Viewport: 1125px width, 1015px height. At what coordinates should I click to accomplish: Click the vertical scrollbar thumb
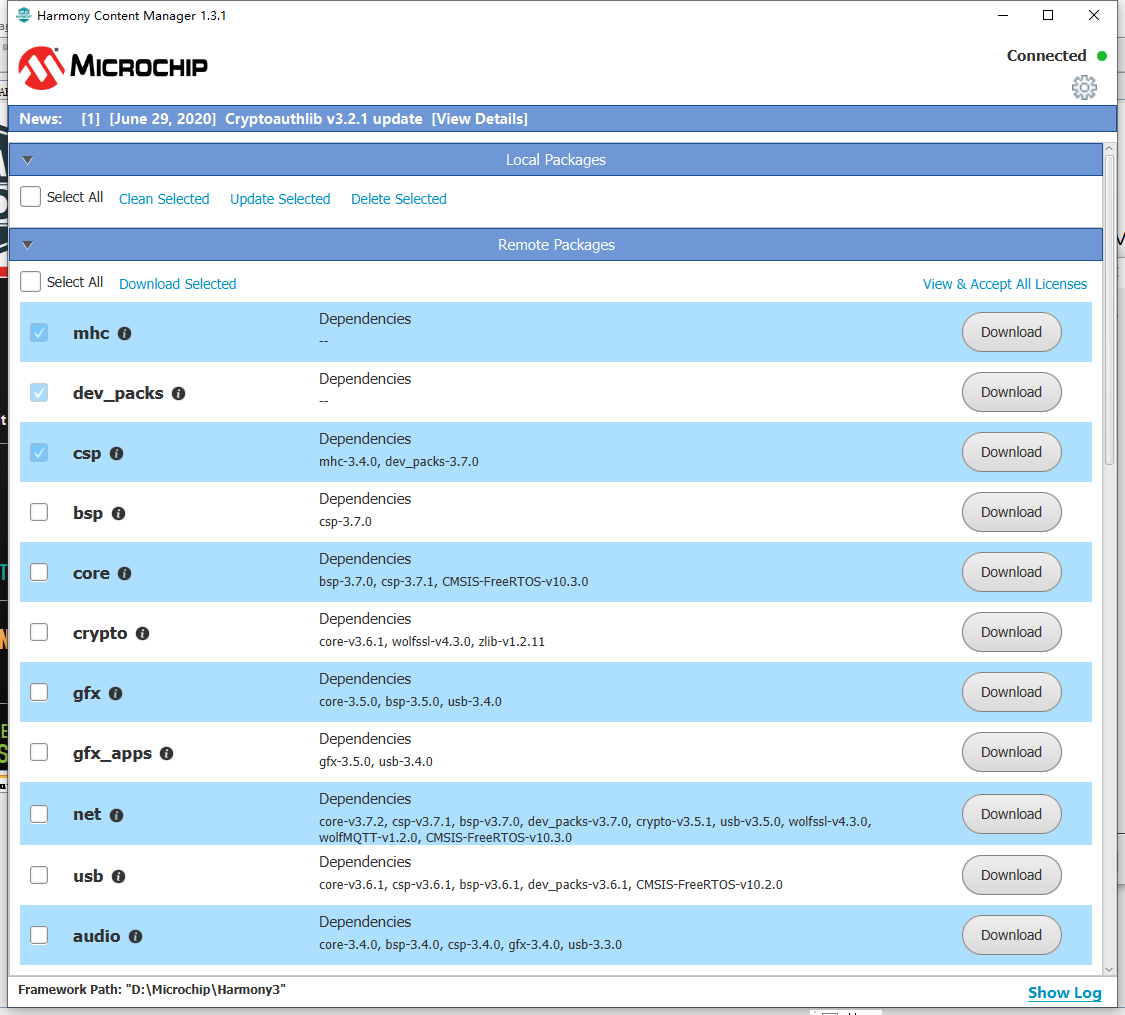(x=1109, y=310)
